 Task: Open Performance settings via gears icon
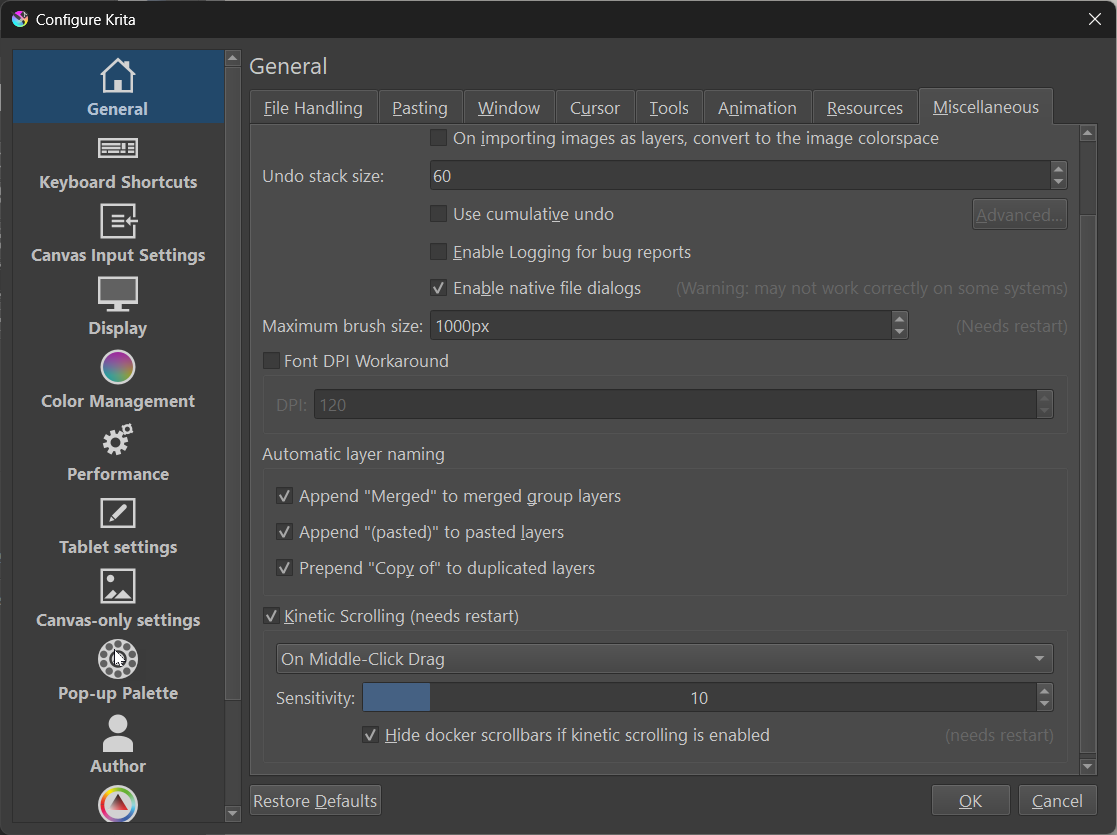tap(117, 440)
